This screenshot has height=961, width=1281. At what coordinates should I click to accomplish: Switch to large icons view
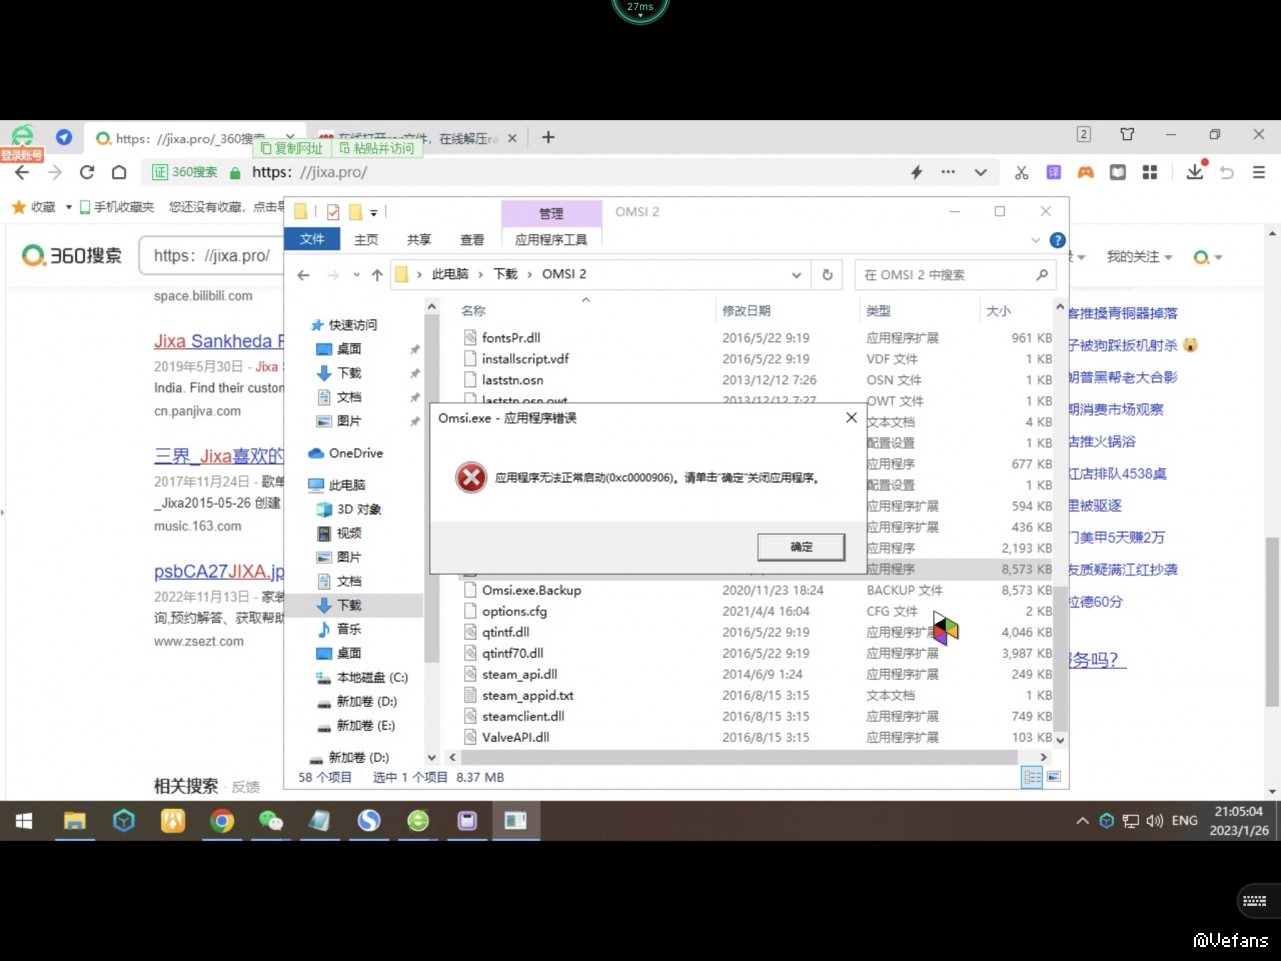tap(1053, 777)
